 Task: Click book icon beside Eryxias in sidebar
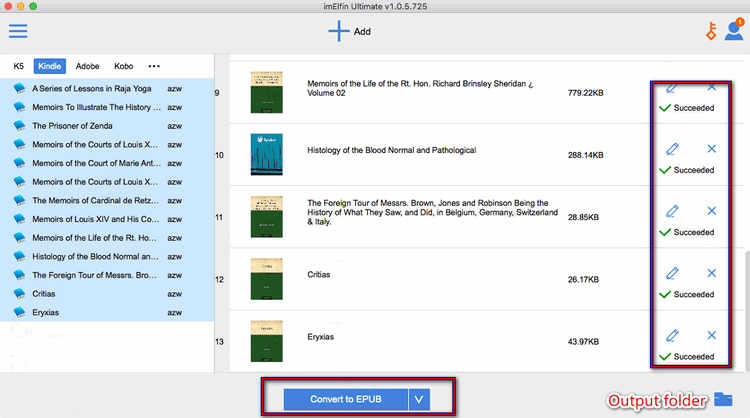19,312
